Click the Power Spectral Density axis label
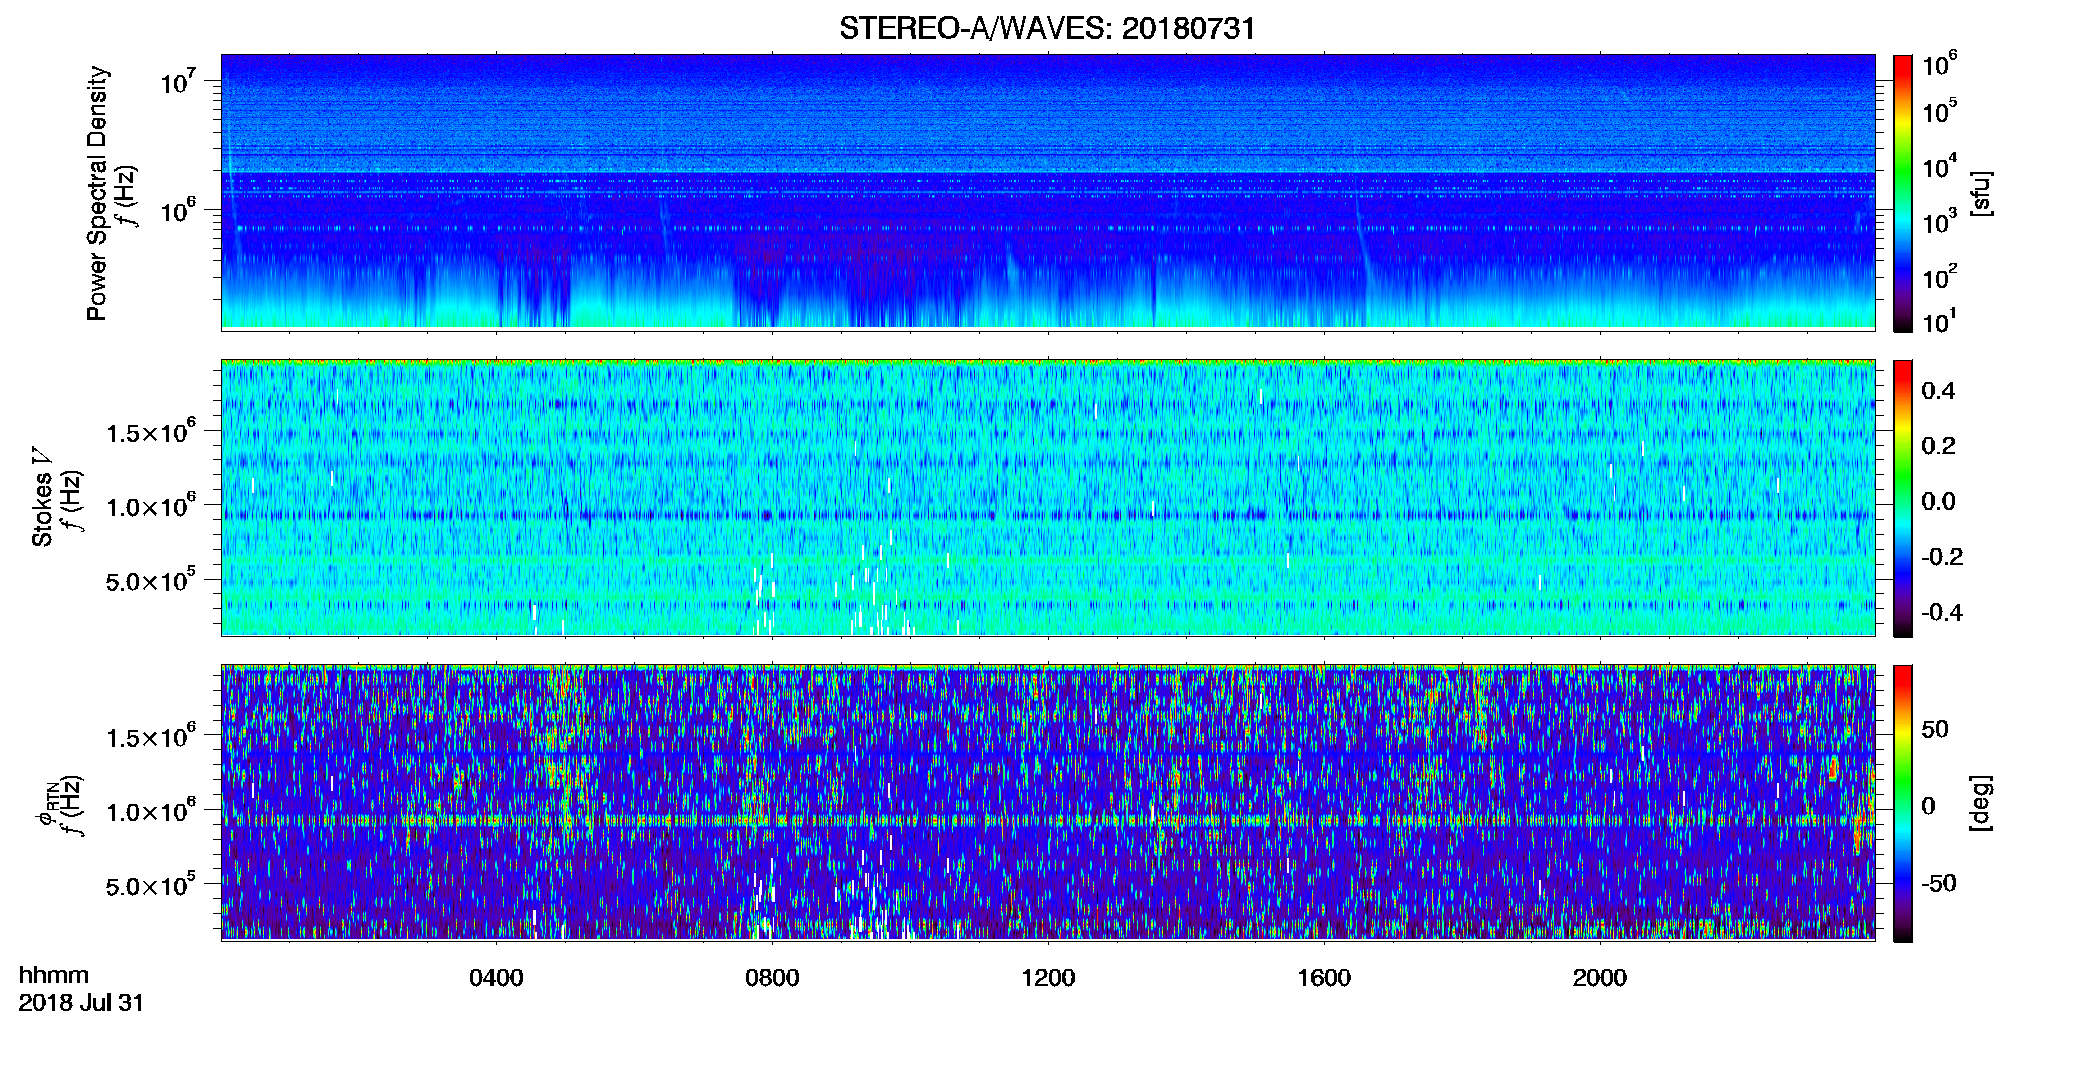Viewport: 2096px width, 1080px height. click(x=97, y=193)
